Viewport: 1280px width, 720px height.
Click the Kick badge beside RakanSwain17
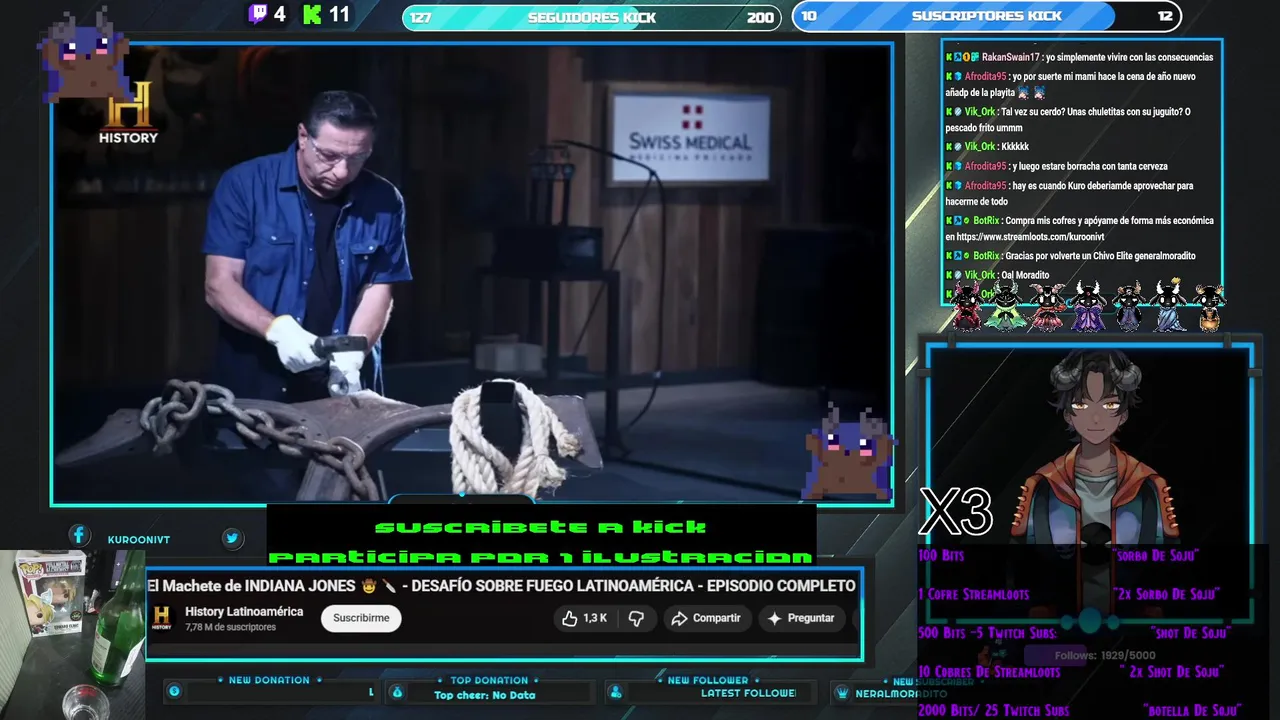click(x=949, y=57)
